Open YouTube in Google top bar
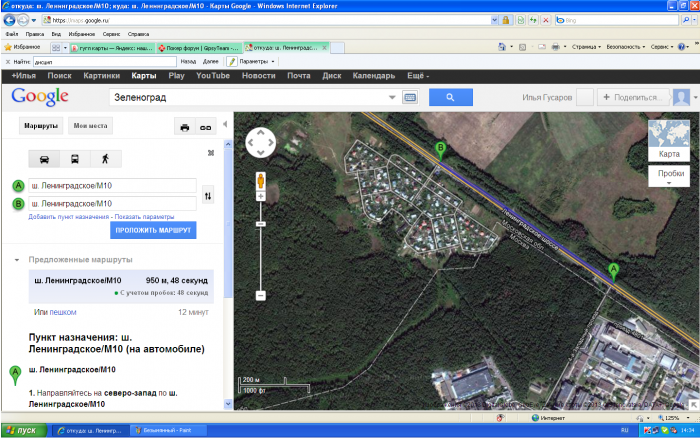 click(x=213, y=76)
